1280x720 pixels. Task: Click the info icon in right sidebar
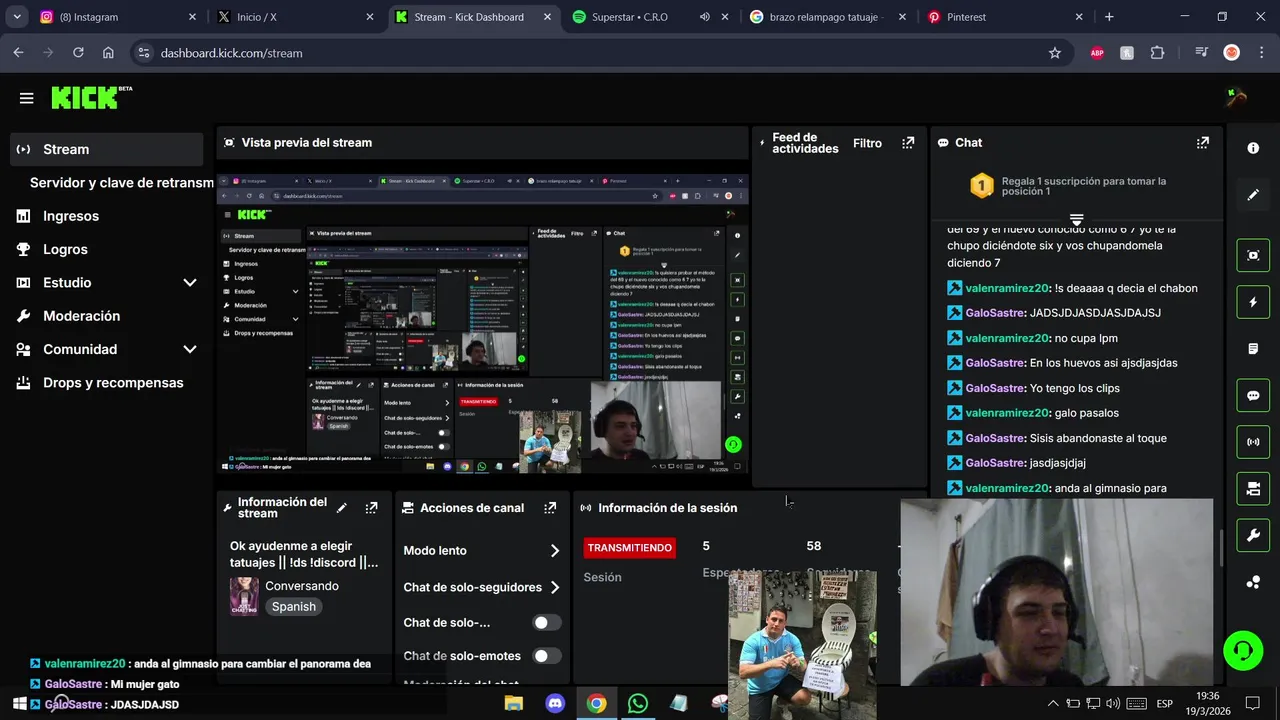click(1253, 148)
